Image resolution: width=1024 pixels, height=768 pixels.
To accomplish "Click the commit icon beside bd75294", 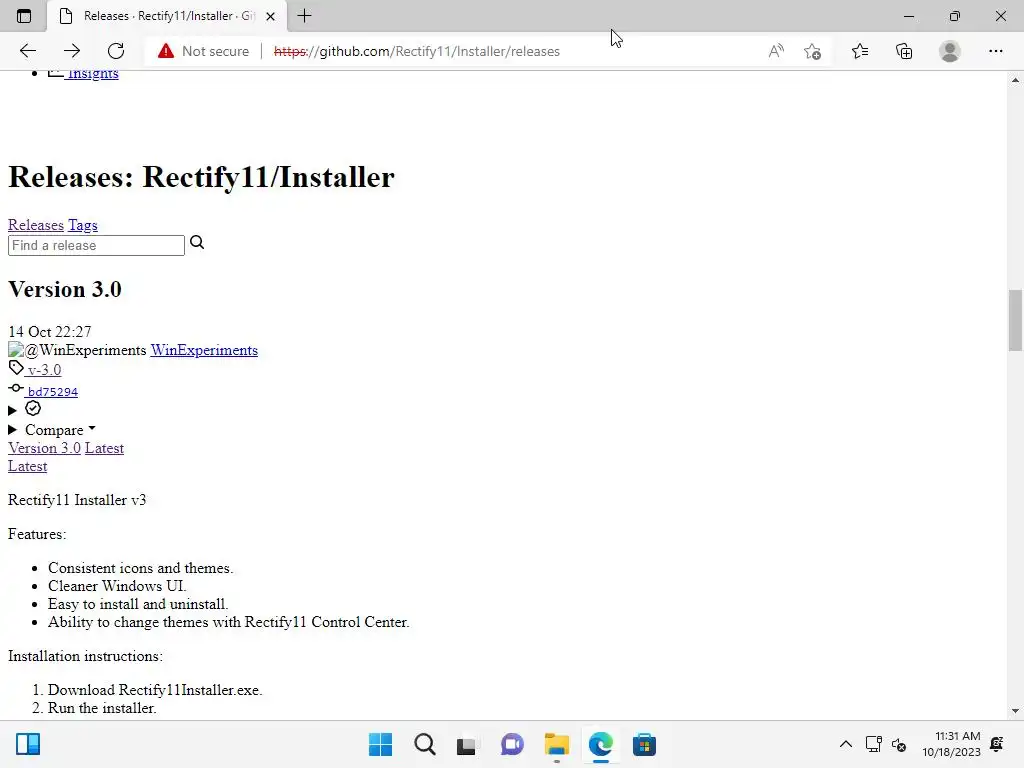I will coord(16,389).
